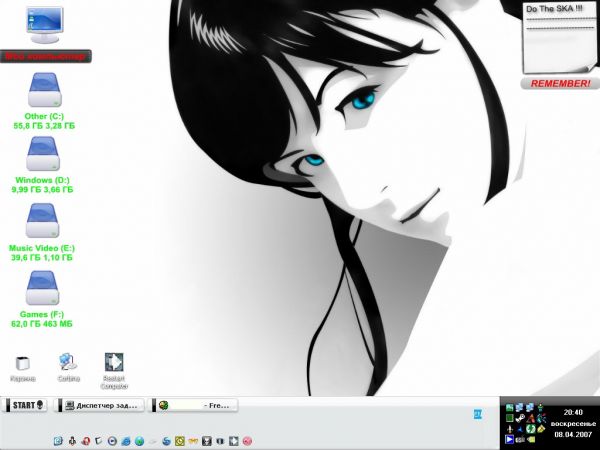600x450 pixels.
Task: Click the воскресенье weekday text in the tray
Action: (573, 424)
